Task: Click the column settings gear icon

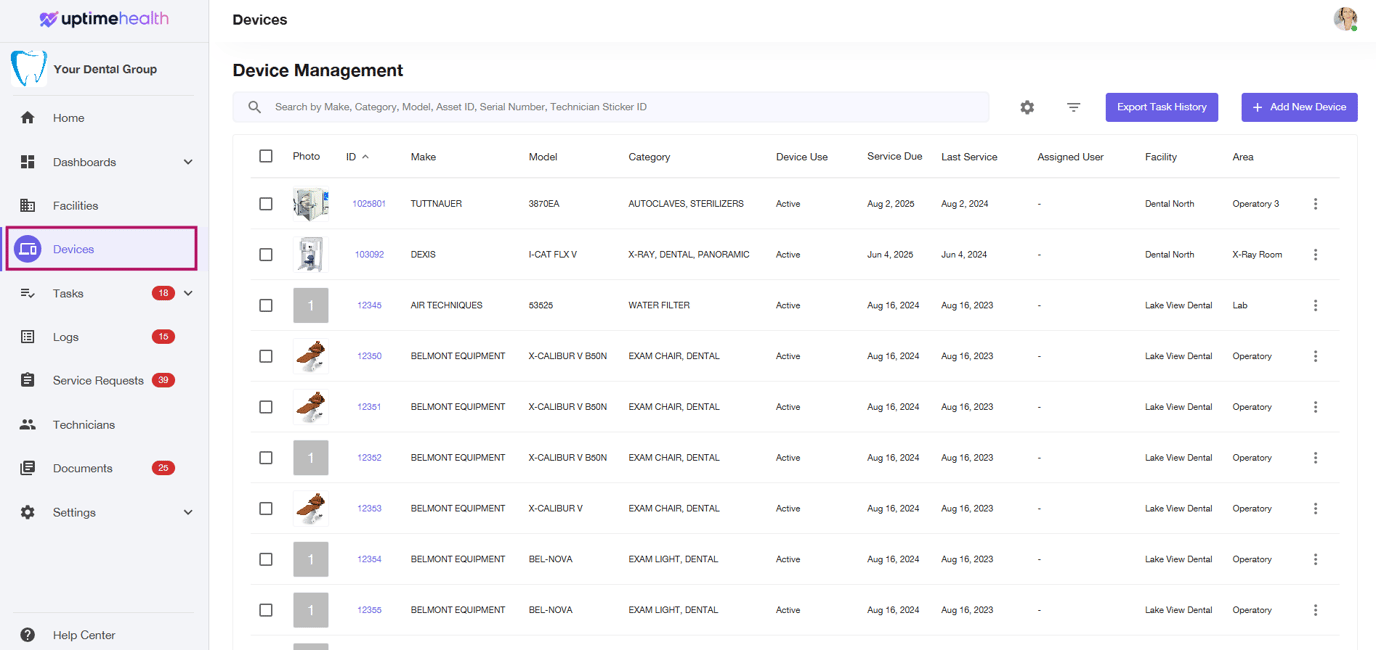Action: click(x=1027, y=107)
